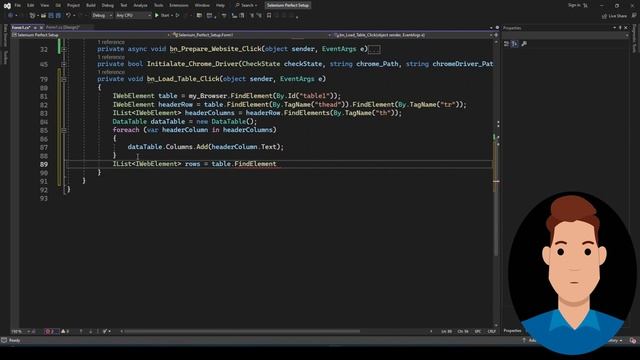Screen dimensions: 640x360
Task: Click the CRLF line ending indicator
Action: pyautogui.click(x=491, y=331)
